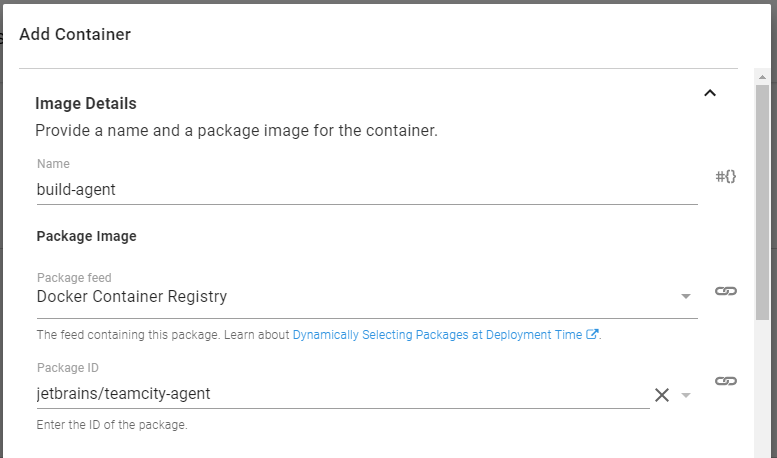777x458 pixels.
Task: Click the external link icon after Deployment Time
Action: 592,335
